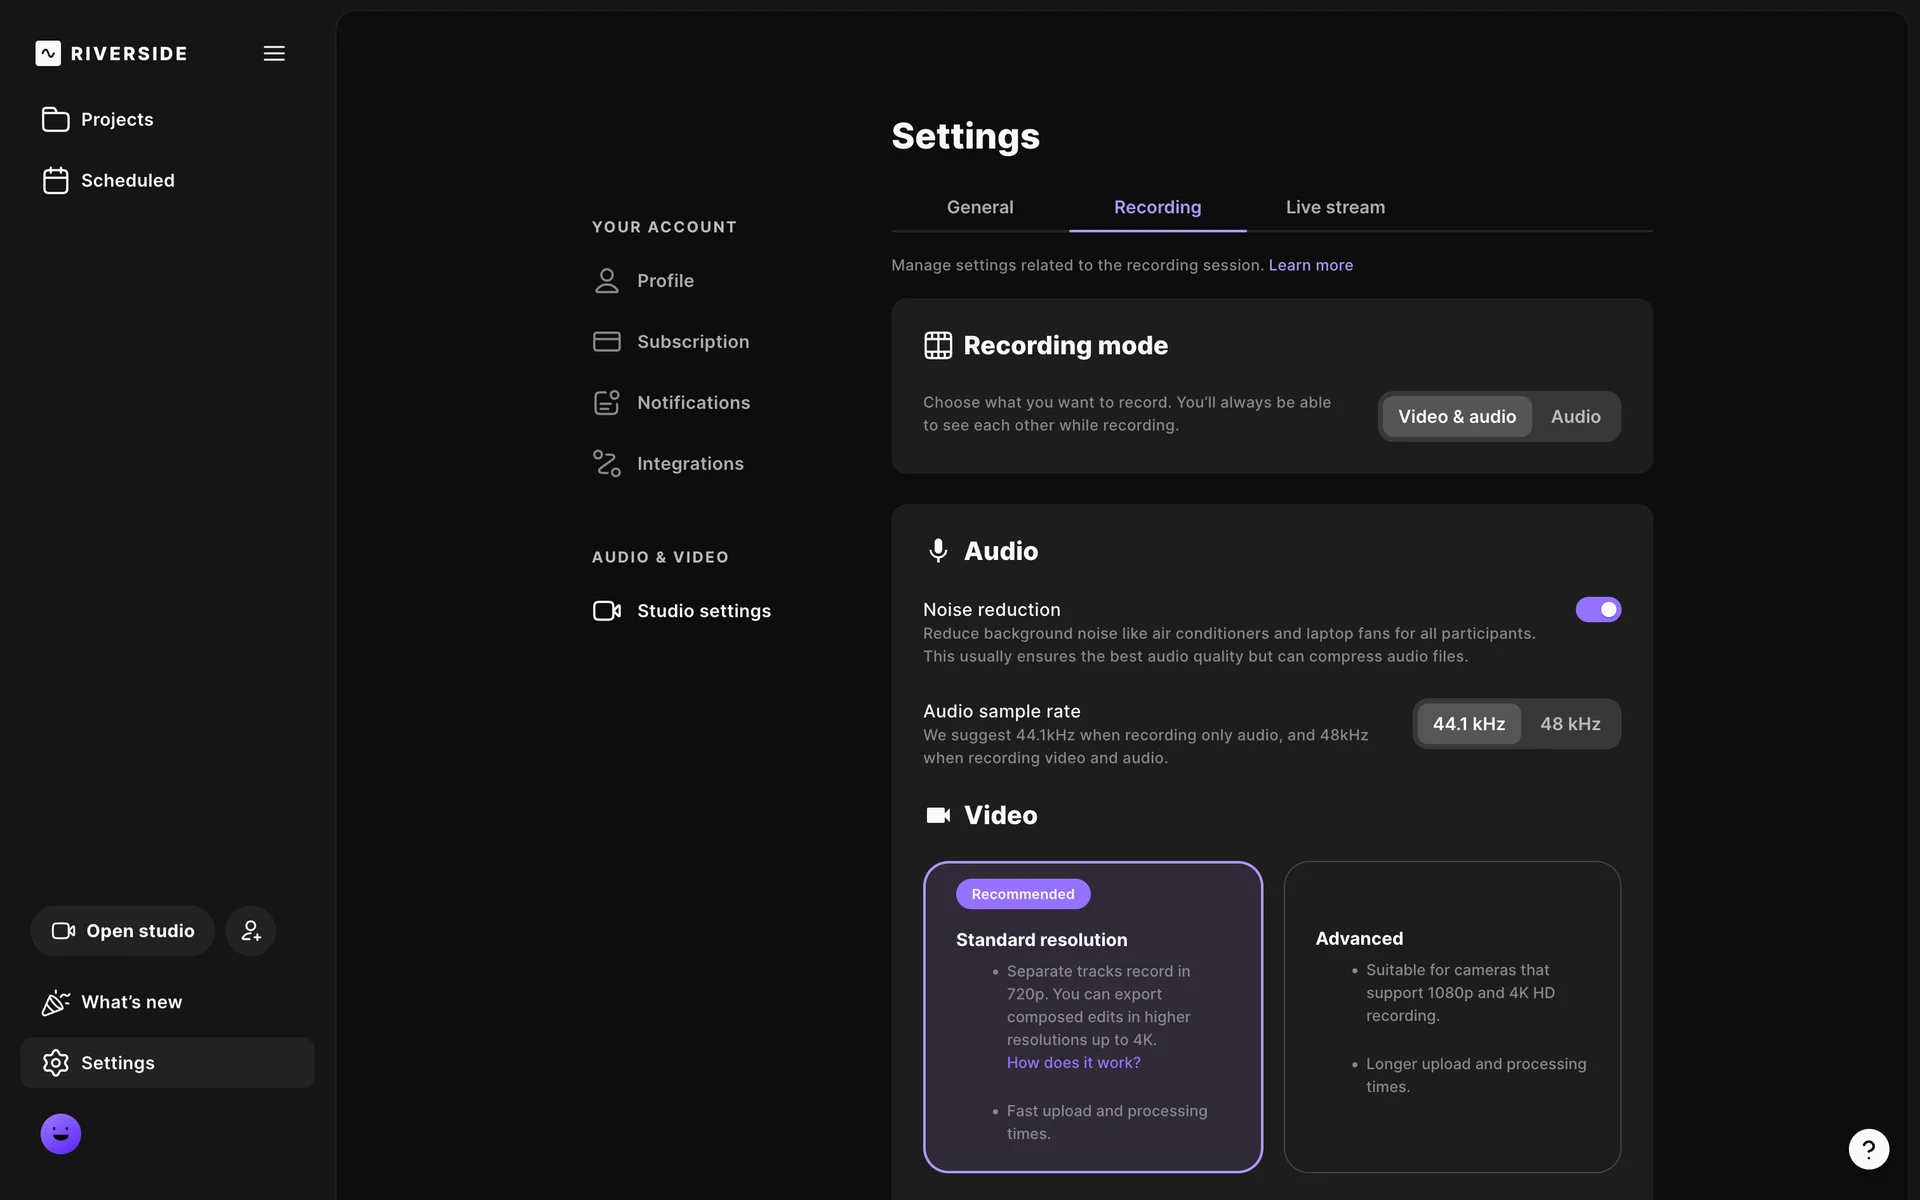
Task: Click the Learn more link
Action: 1310,265
